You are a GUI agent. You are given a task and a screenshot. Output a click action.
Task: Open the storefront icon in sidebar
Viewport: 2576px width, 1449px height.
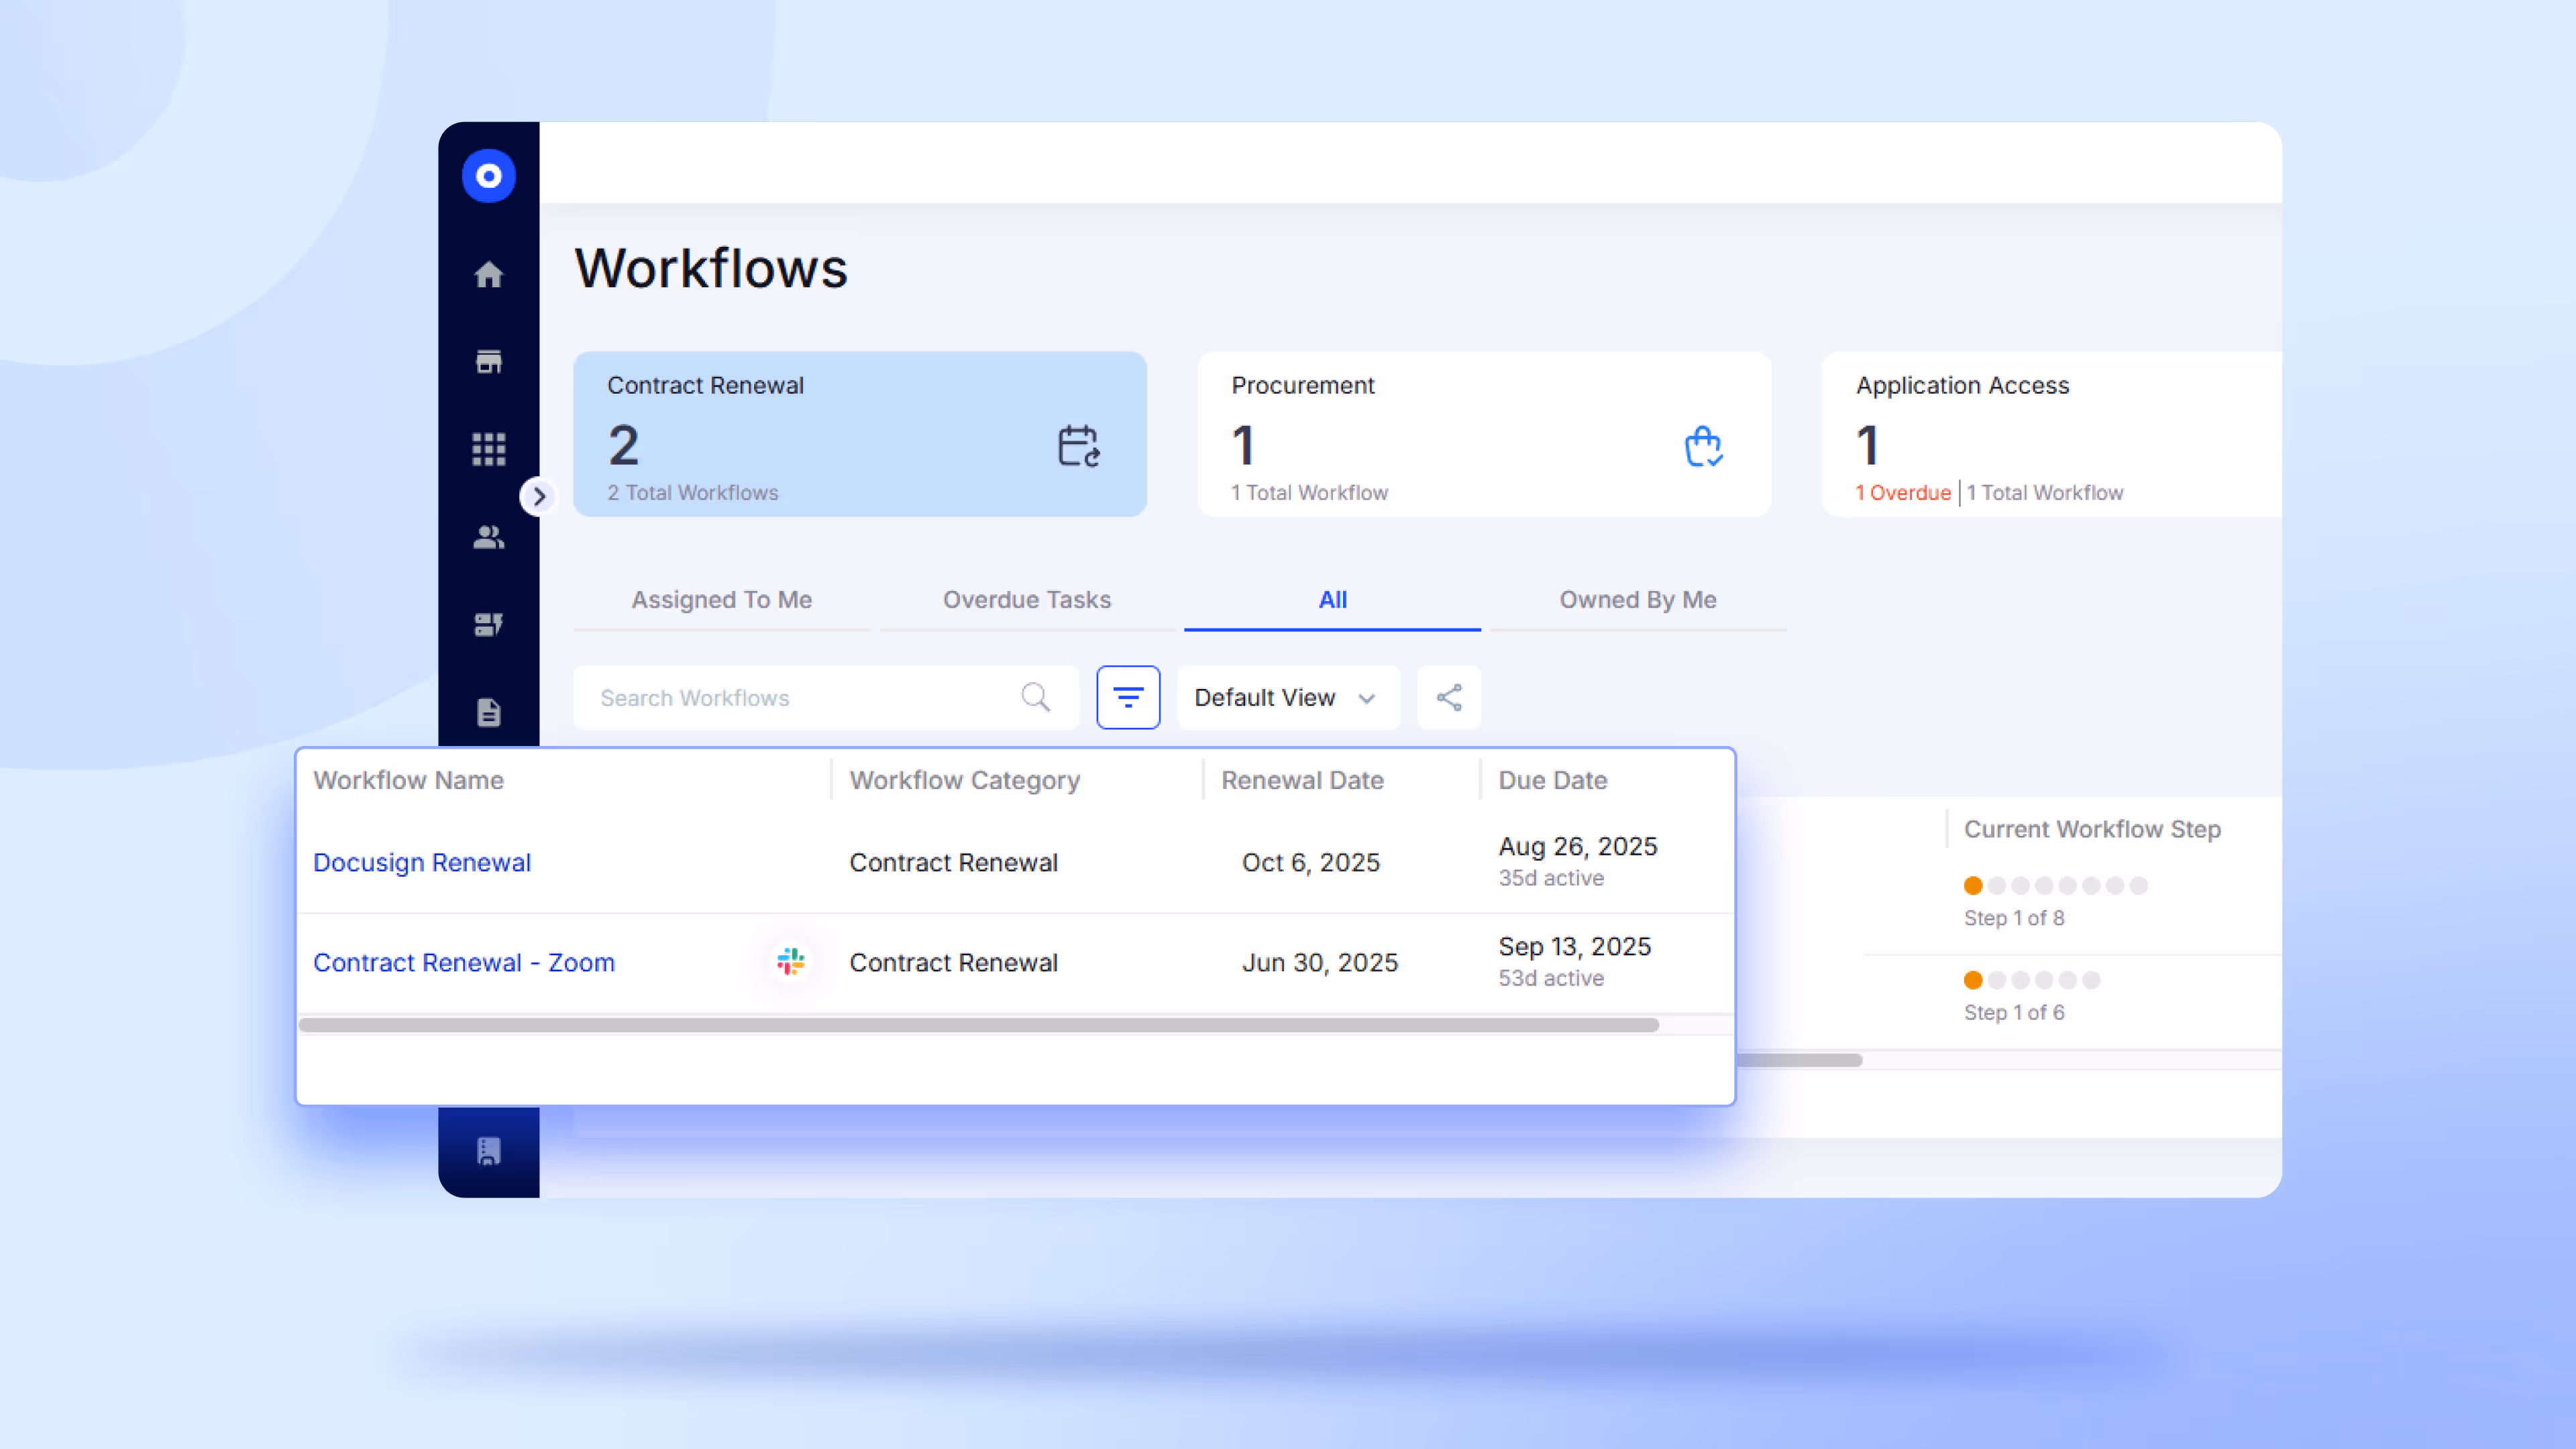(488, 362)
